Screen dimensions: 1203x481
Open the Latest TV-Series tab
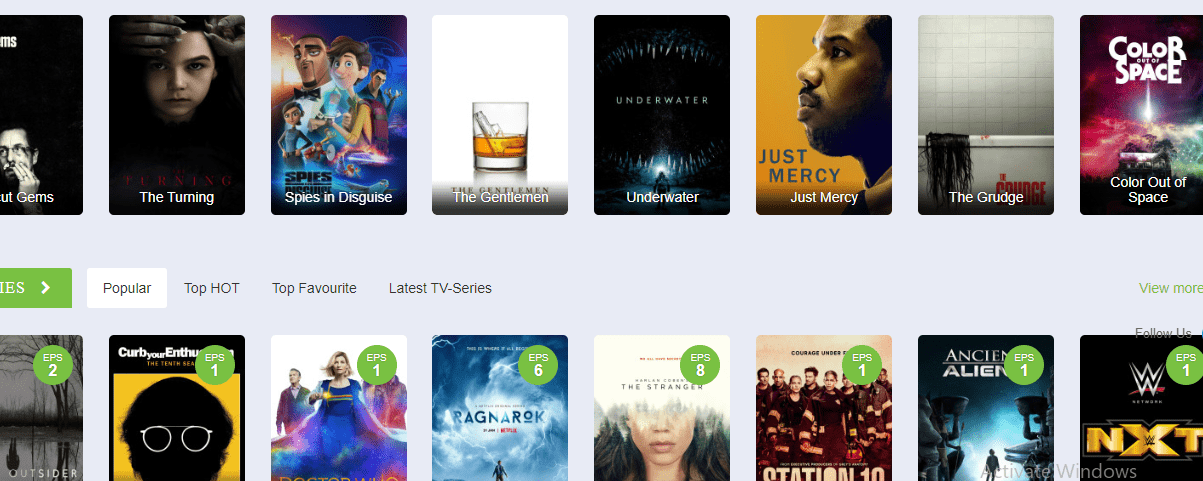pyautogui.click(x=440, y=288)
